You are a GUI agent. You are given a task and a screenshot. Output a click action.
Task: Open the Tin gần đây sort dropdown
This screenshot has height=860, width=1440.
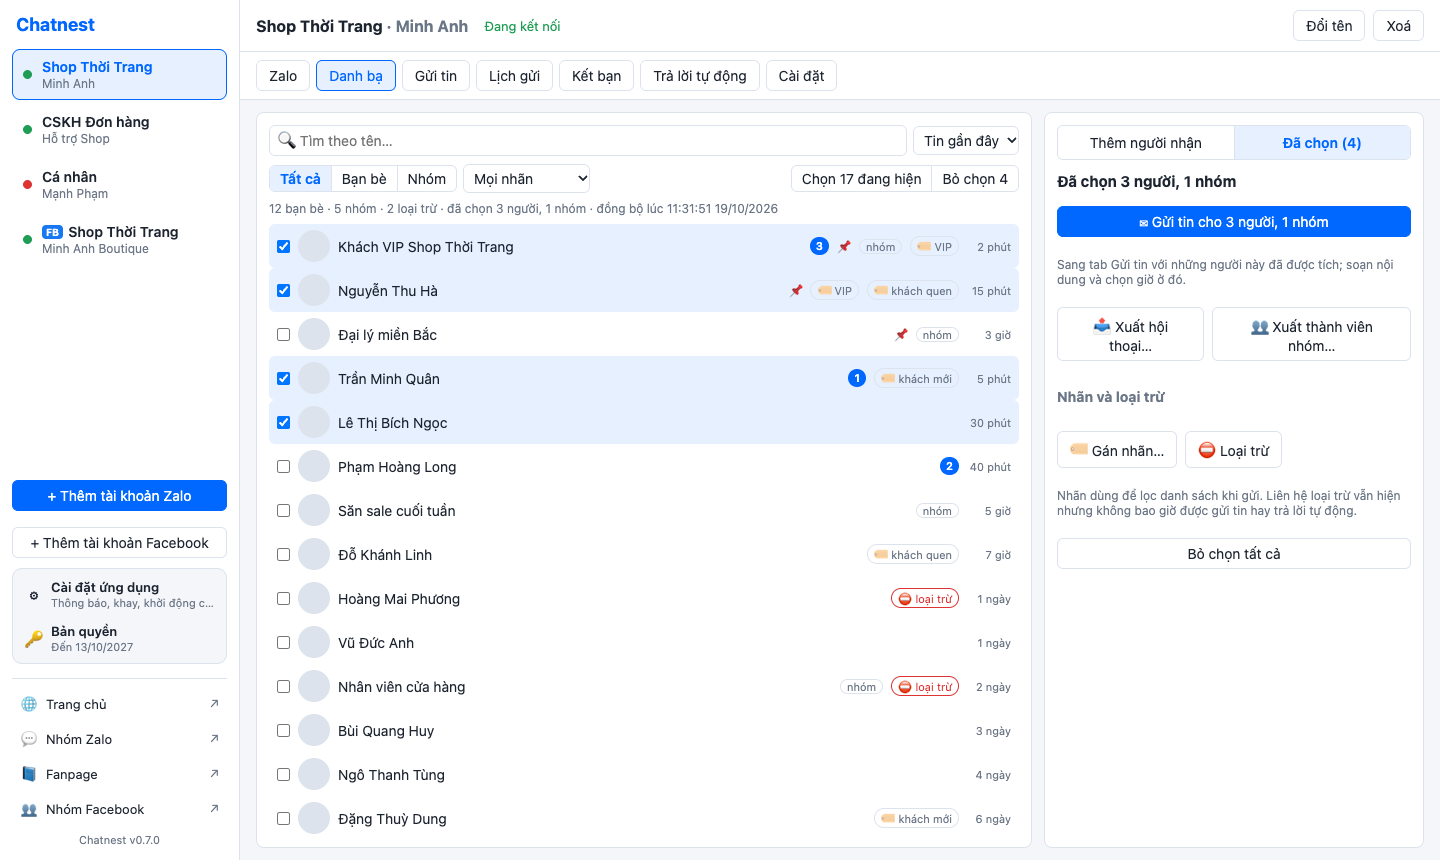(966, 141)
